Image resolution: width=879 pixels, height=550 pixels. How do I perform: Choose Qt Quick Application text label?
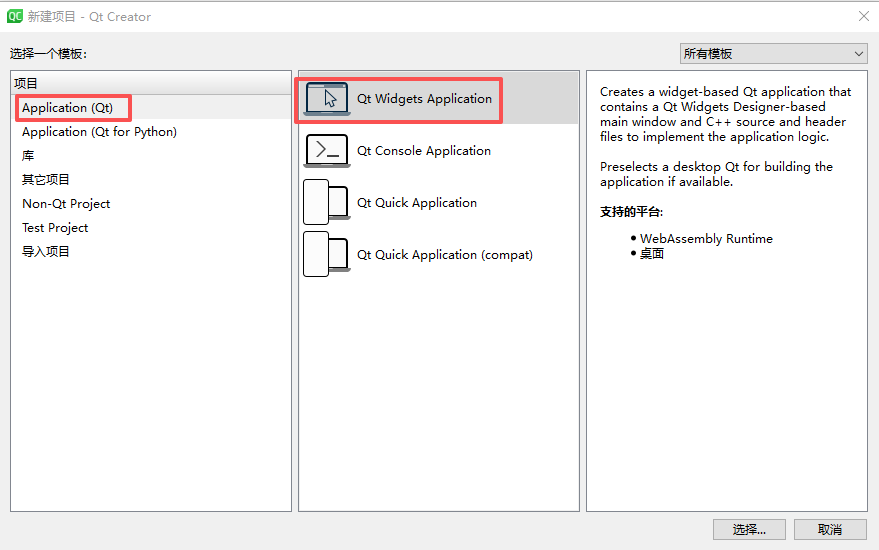pos(417,203)
